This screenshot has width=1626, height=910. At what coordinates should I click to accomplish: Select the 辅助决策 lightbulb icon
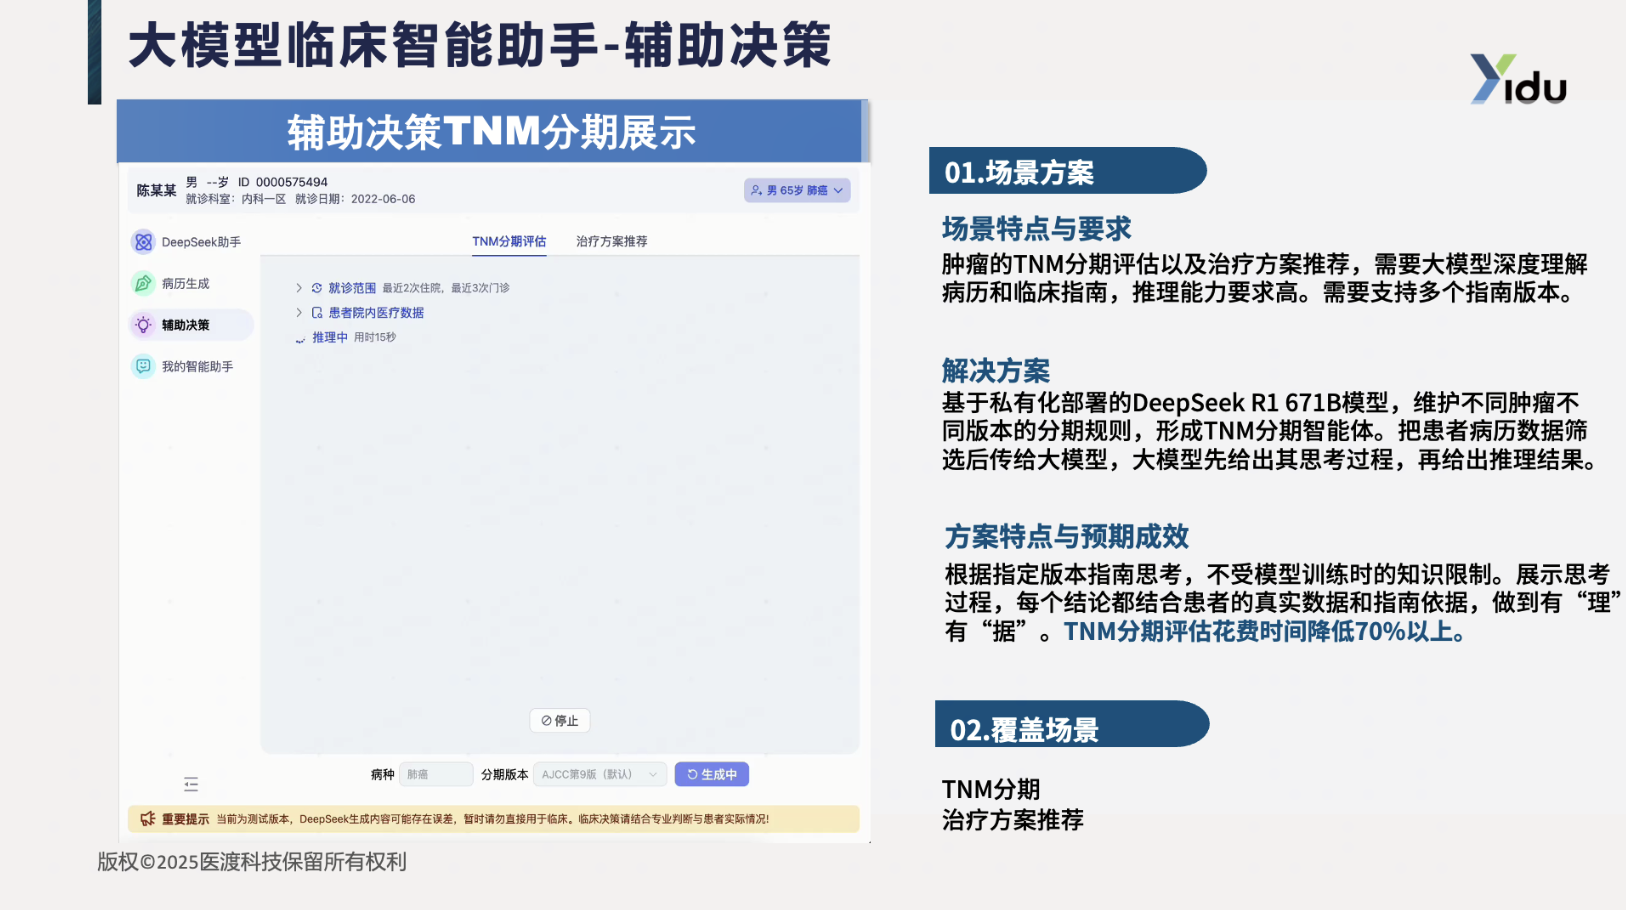coord(143,325)
